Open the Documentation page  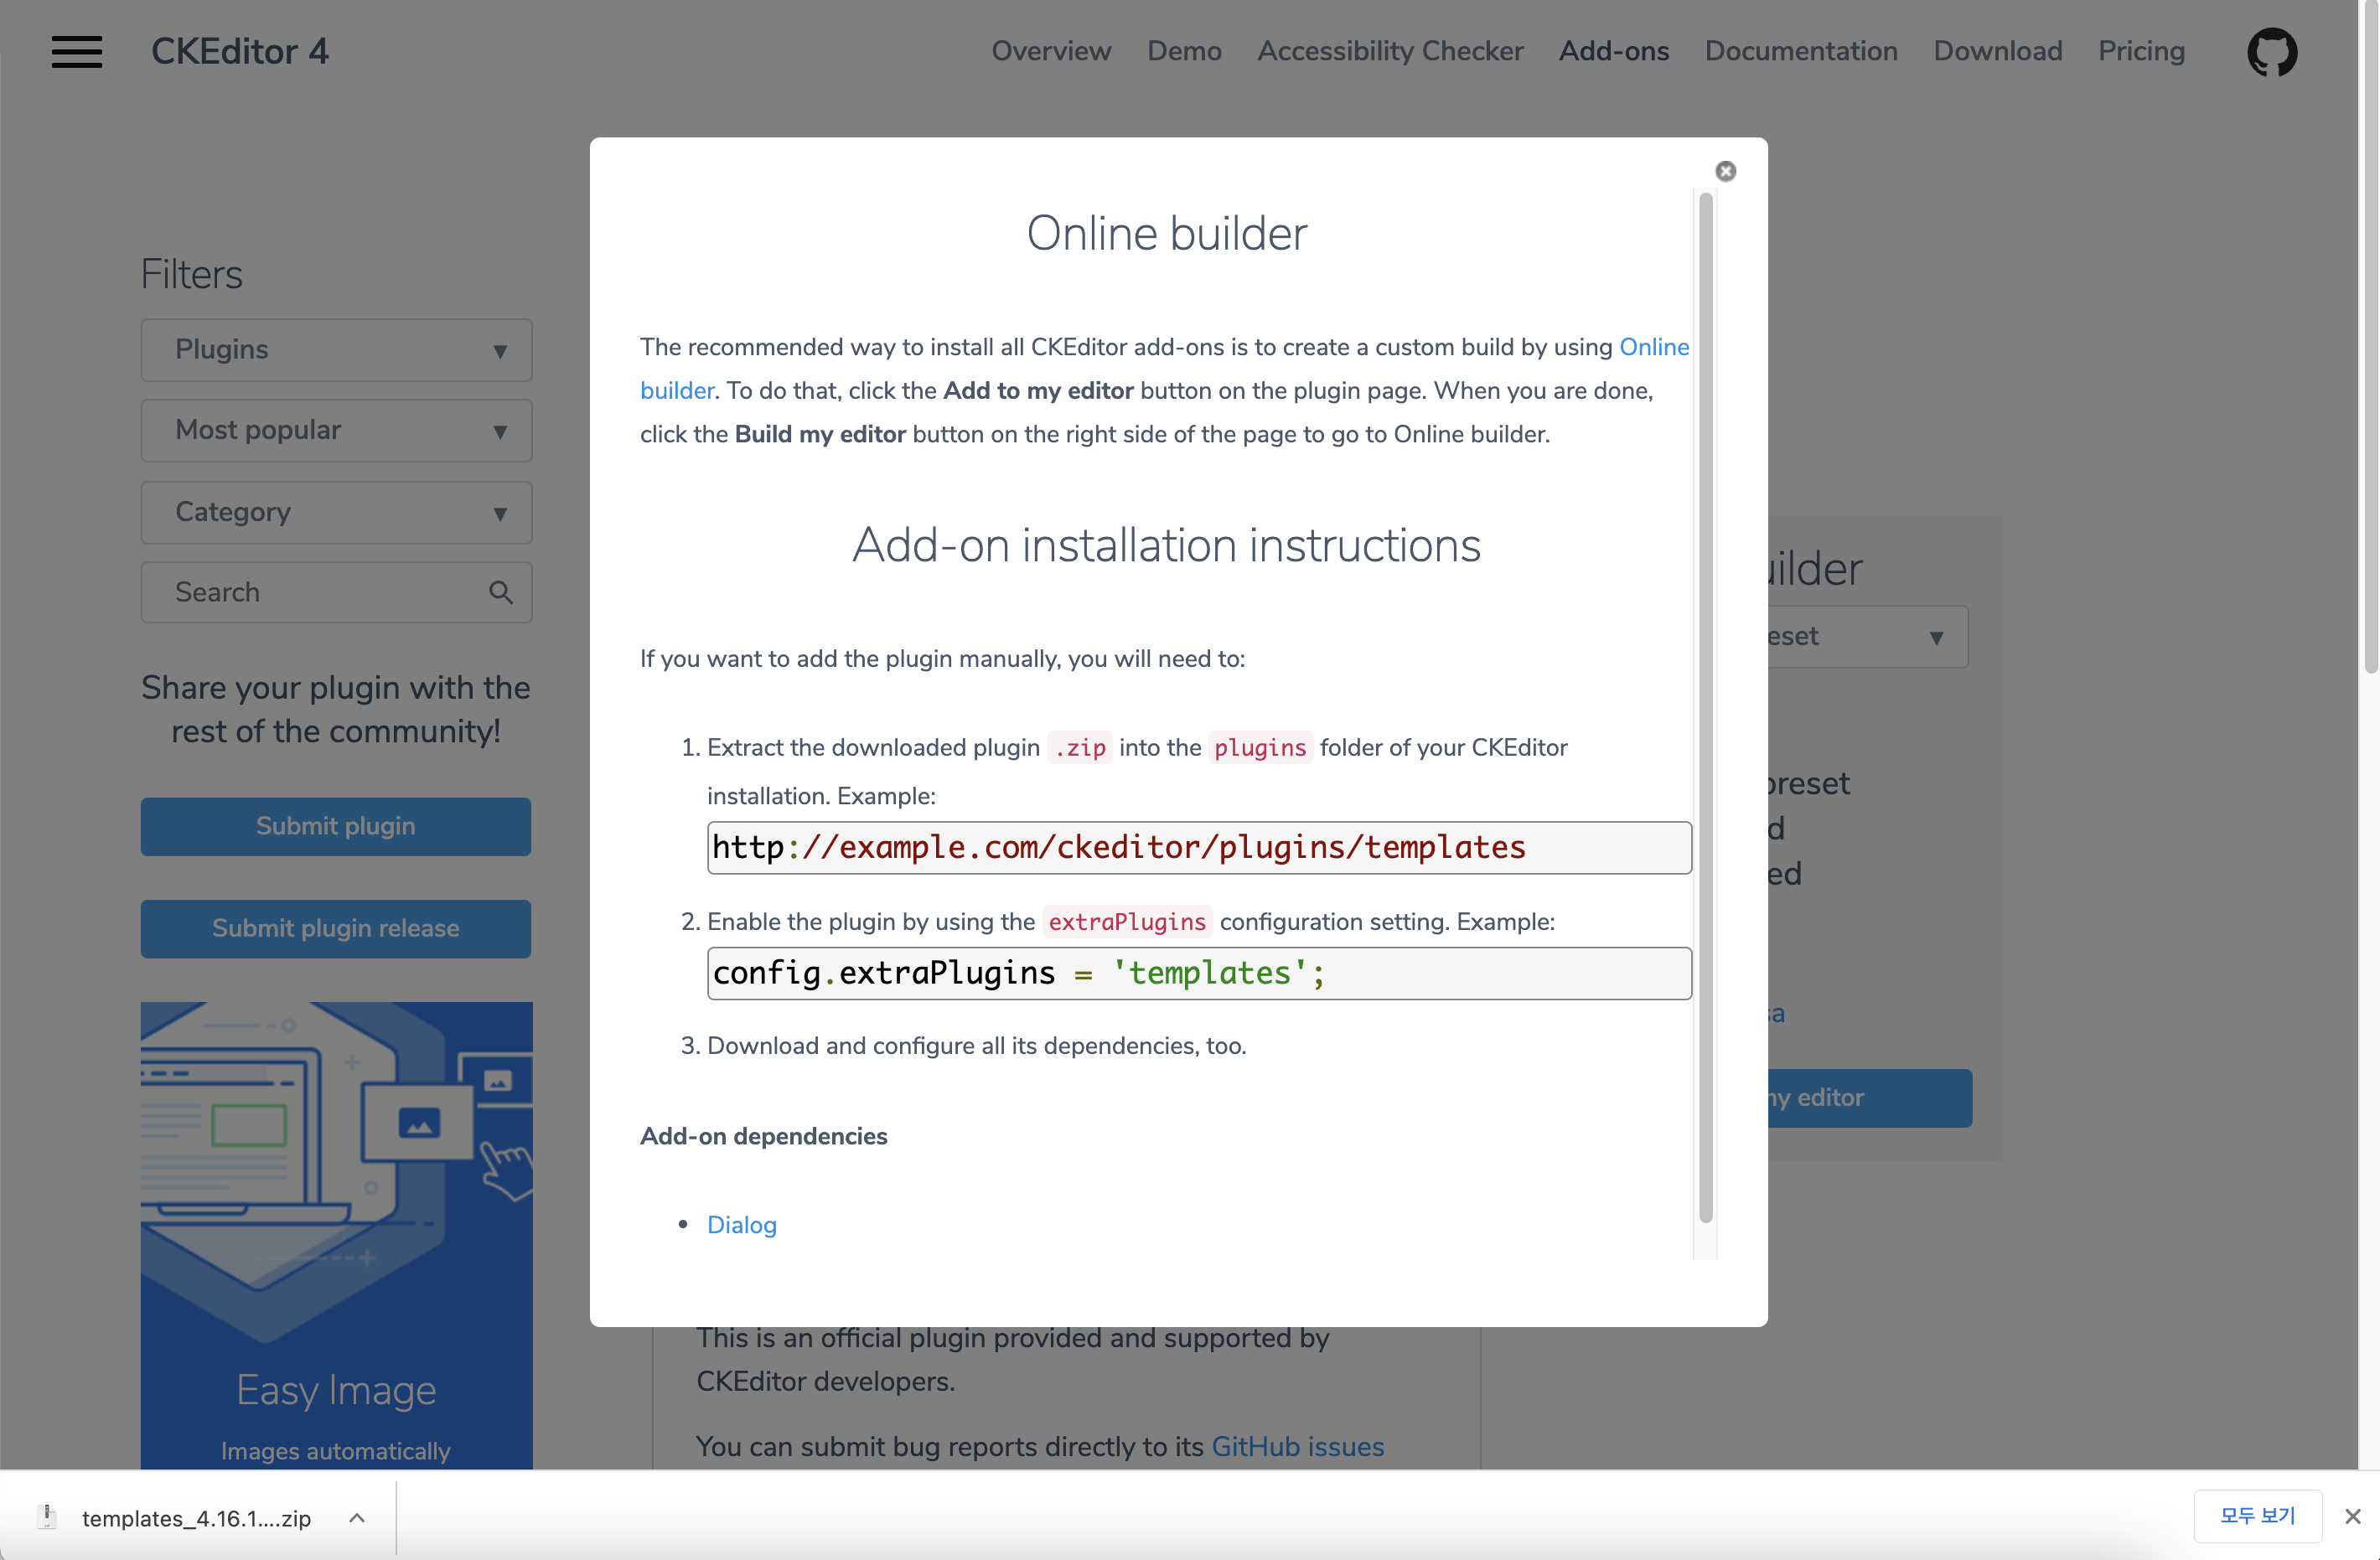coord(1801,51)
